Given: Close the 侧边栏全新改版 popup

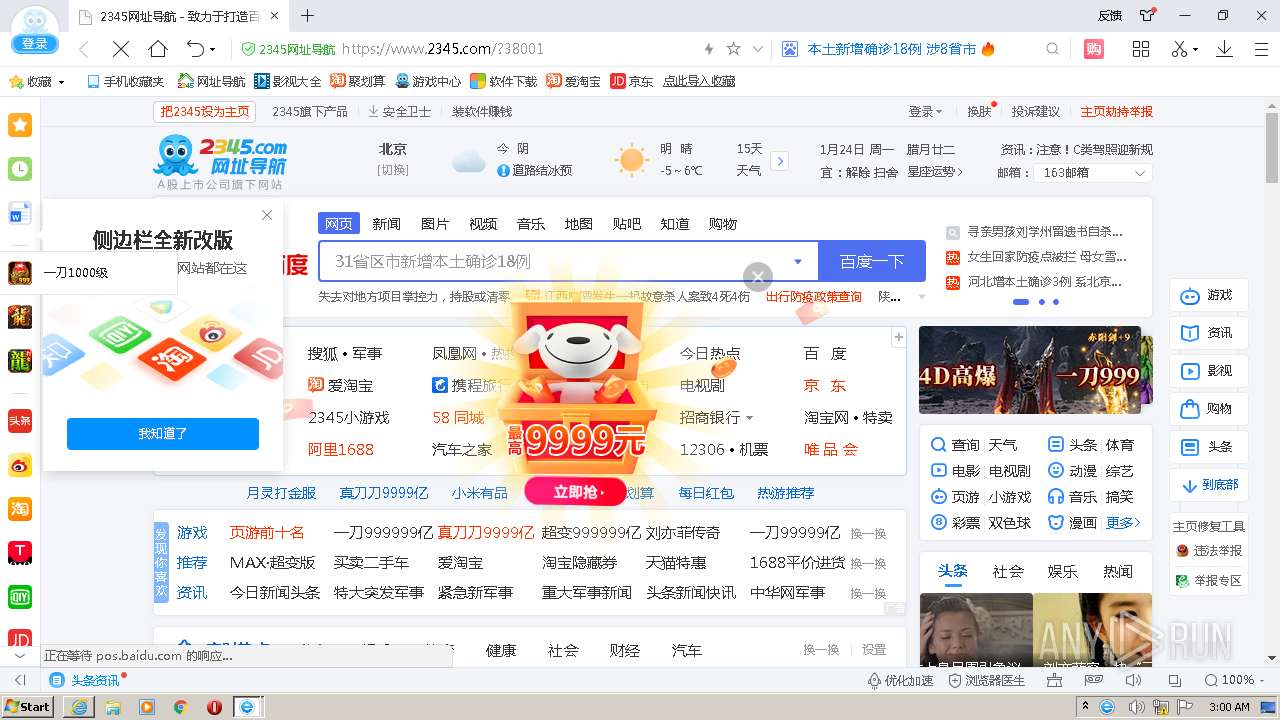Looking at the screenshot, I should pos(267,215).
